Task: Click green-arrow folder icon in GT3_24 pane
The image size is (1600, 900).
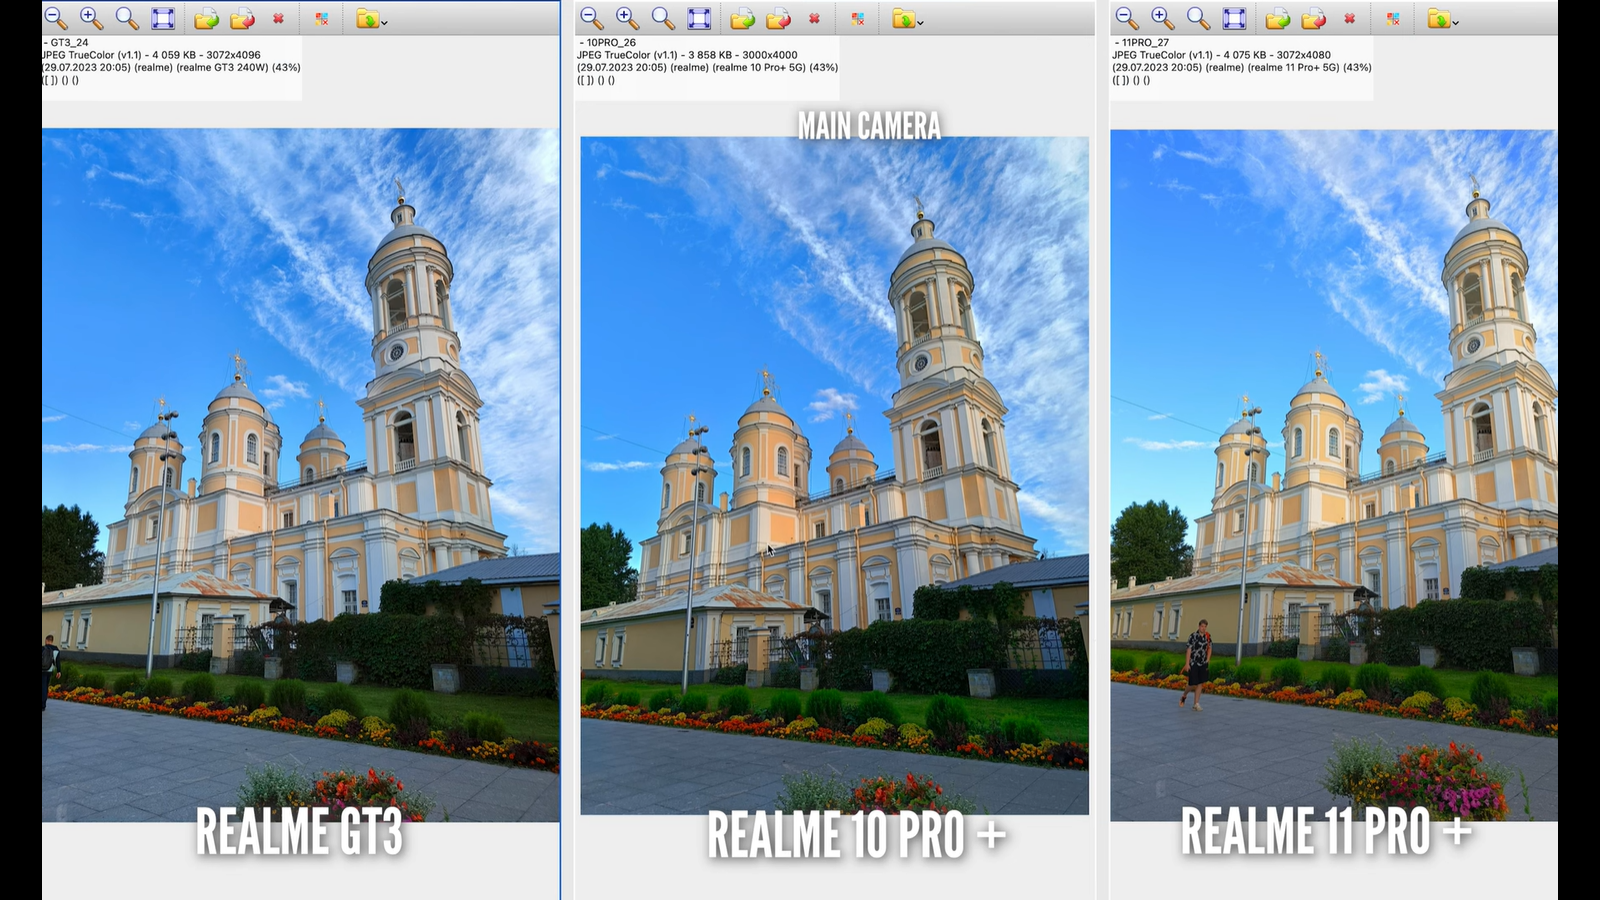Action: coord(206,18)
